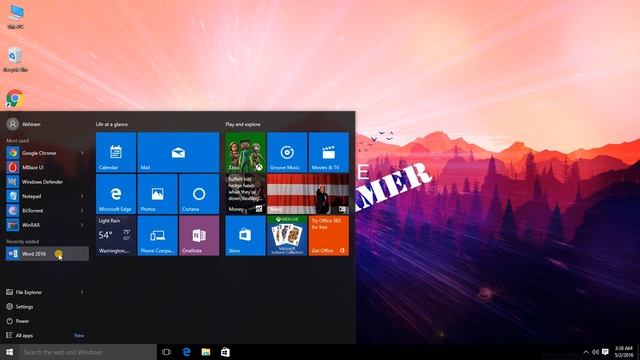Expand File Explorer jump list arrow
640x360 pixels.
coord(82,292)
